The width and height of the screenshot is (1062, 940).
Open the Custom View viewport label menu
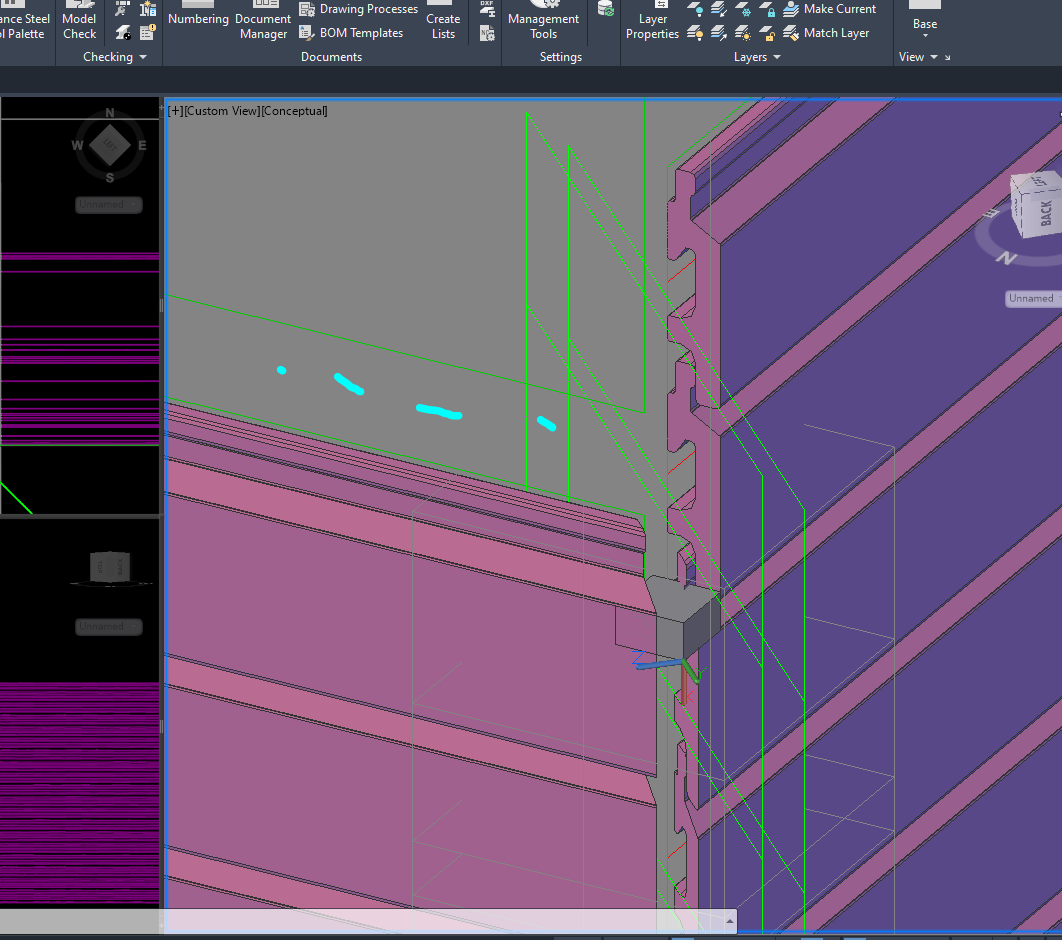pyautogui.click(x=231, y=110)
